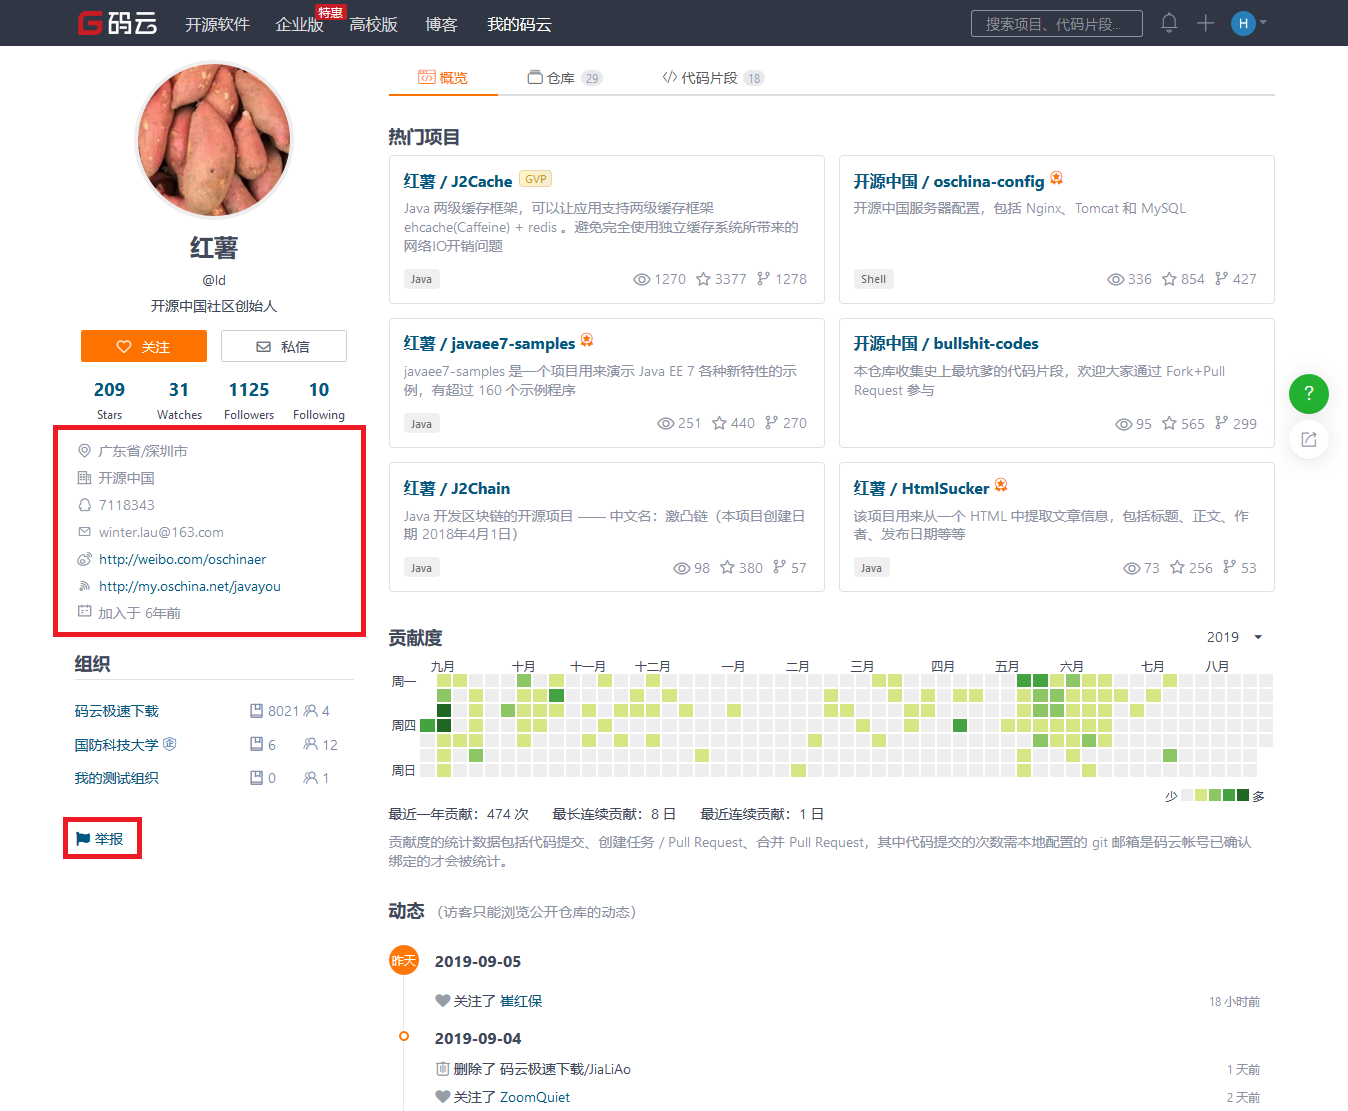Image resolution: width=1348 pixels, height=1111 pixels.
Task: Click the fork icon on bullshit-codes card
Action: pyautogui.click(x=1221, y=423)
